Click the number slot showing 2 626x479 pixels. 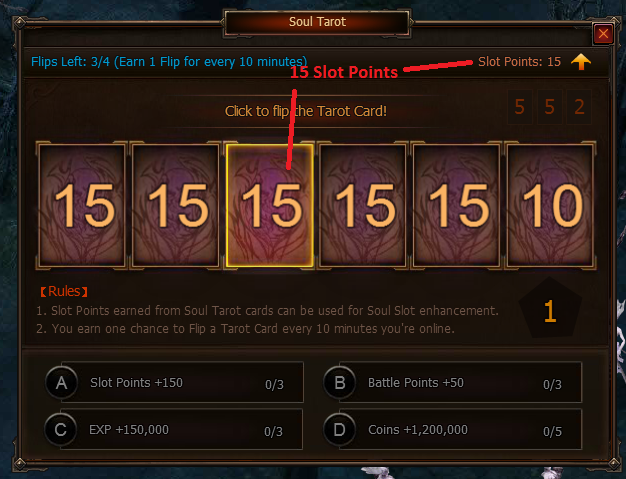click(579, 107)
